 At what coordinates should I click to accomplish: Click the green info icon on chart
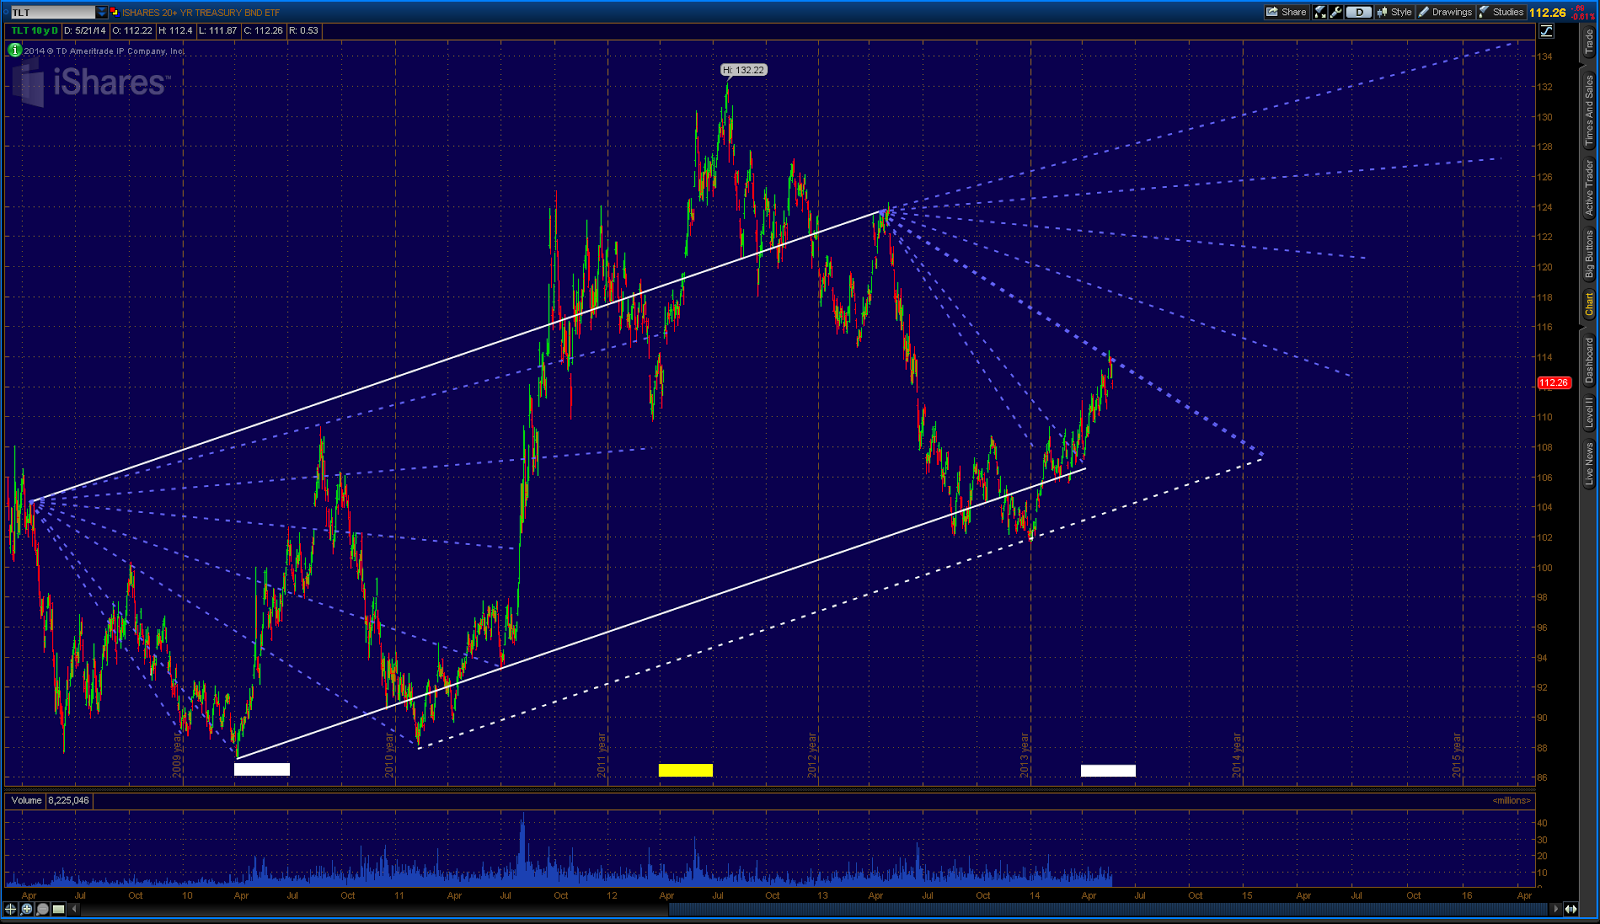pyautogui.click(x=15, y=50)
